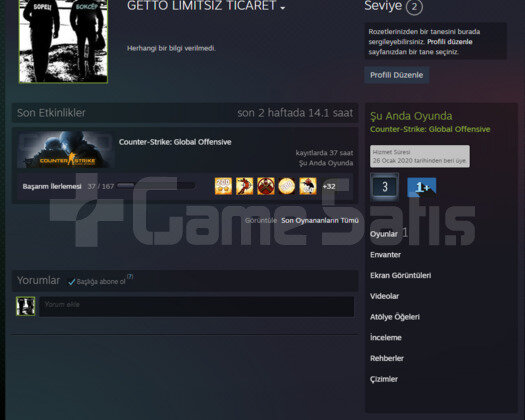This screenshot has height=420, width=525.
Task: Open the Videolar section
Action: click(384, 296)
